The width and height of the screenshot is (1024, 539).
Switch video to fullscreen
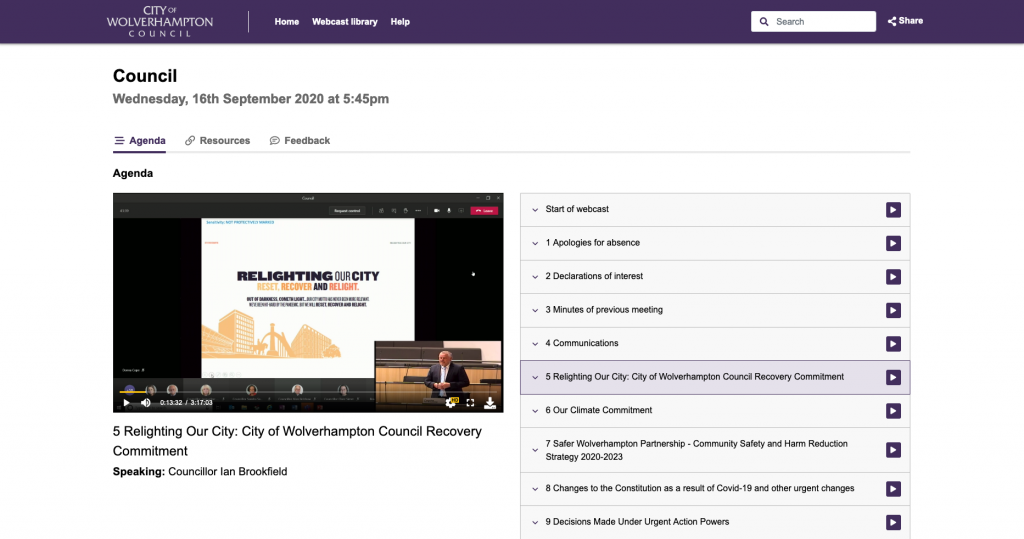coord(470,402)
